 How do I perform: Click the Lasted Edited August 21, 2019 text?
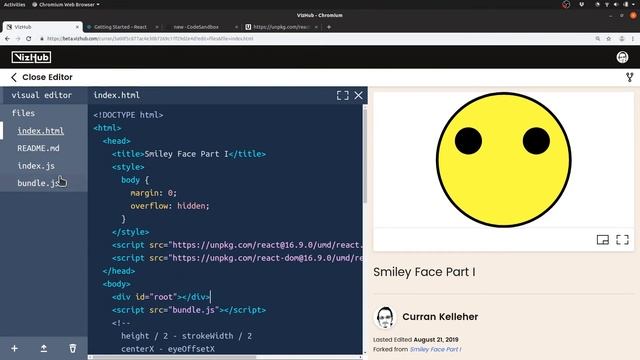[416, 340]
